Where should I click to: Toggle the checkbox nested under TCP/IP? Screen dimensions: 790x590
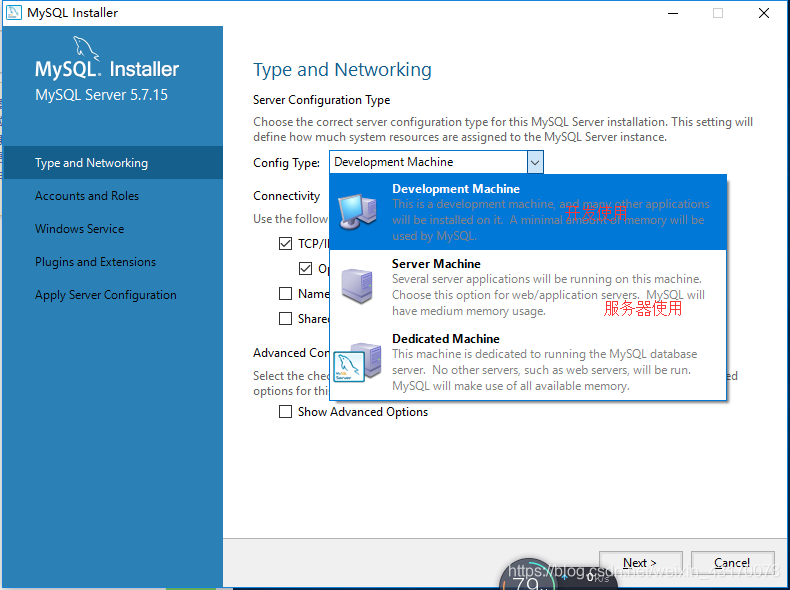pyautogui.click(x=305, y=269)
